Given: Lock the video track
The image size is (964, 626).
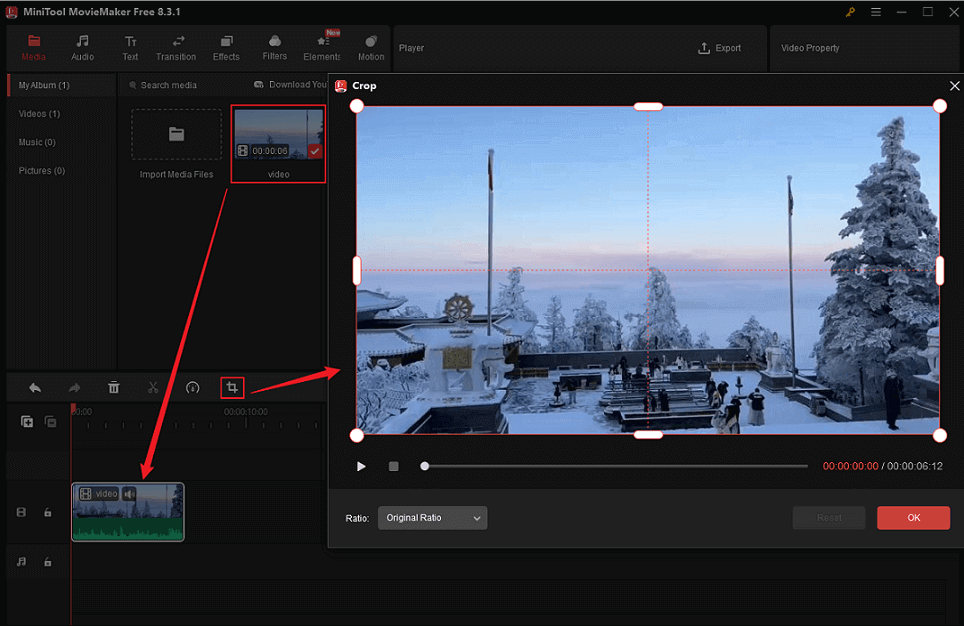Looking at the screenshot, I should (48, 512).
